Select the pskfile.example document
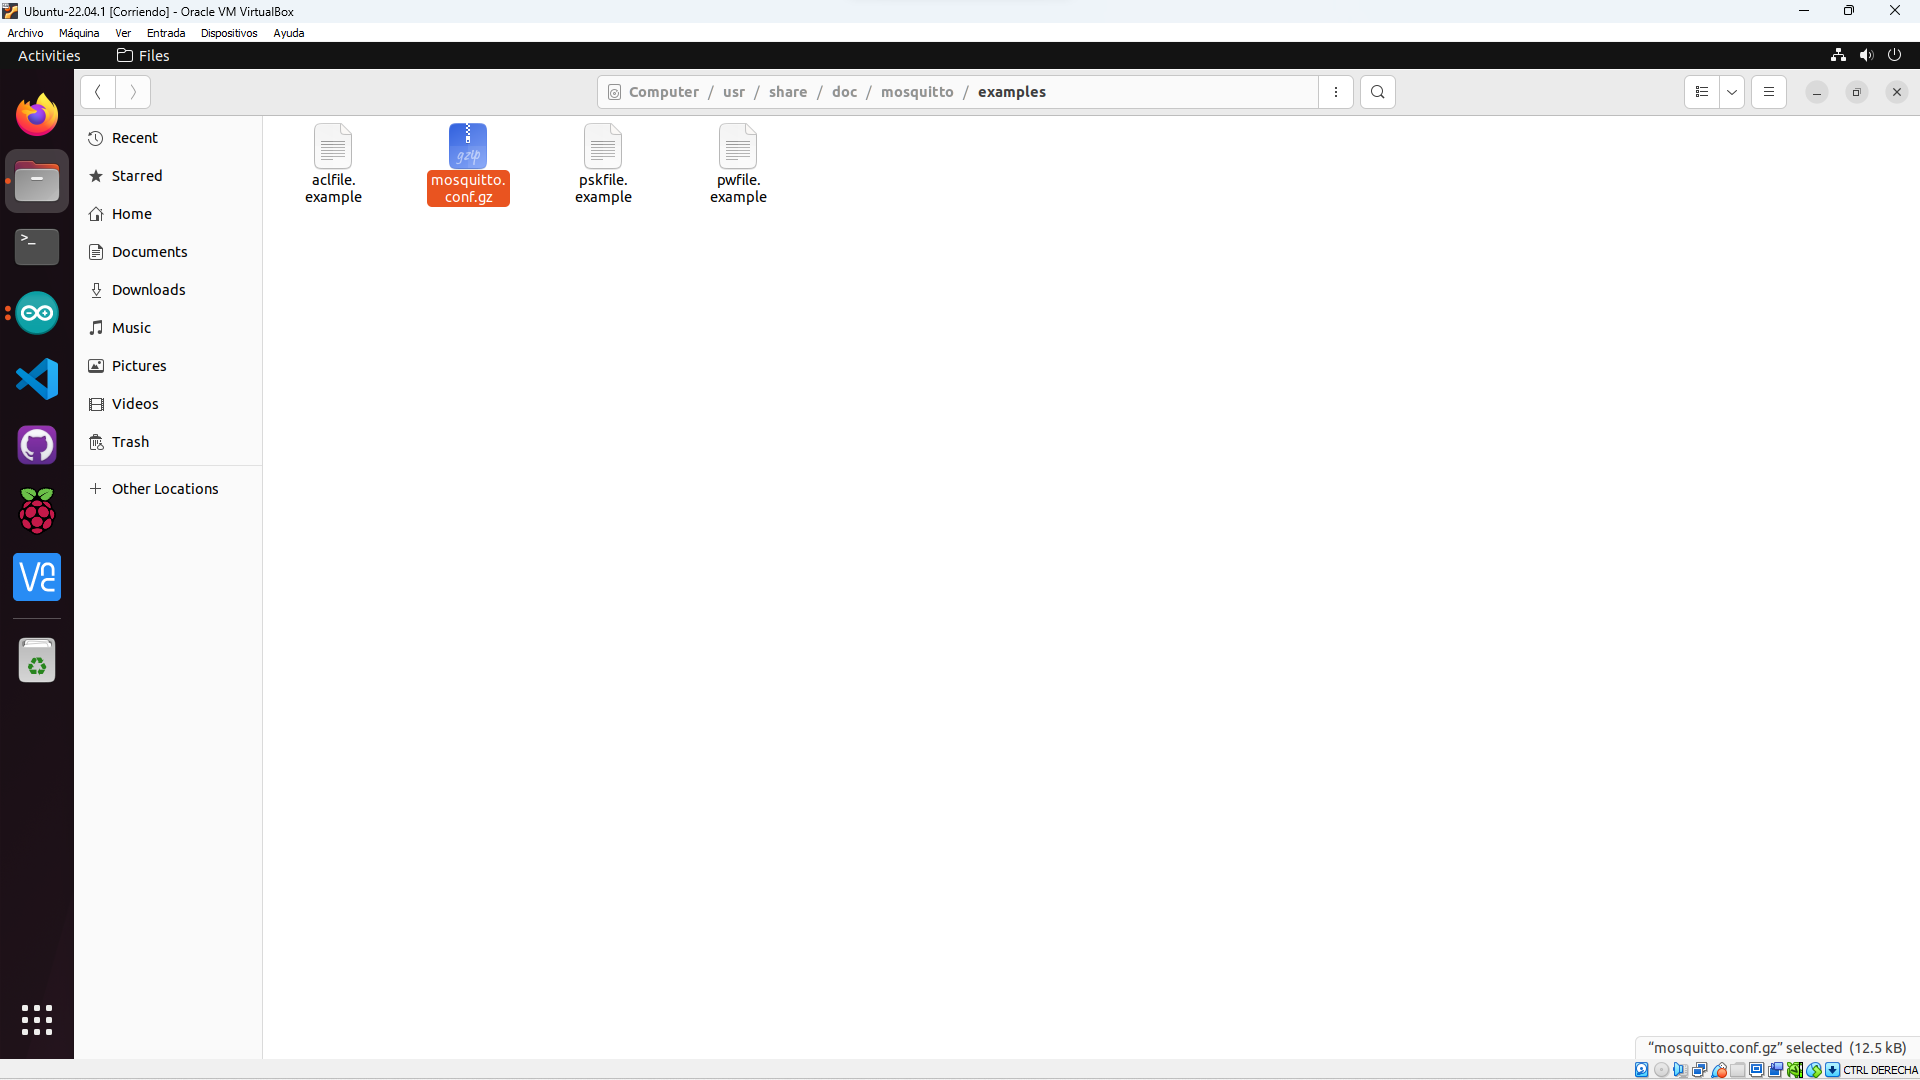This screenshot has height=1080, width=1920. pyautogui.click(x=603, y=148)
